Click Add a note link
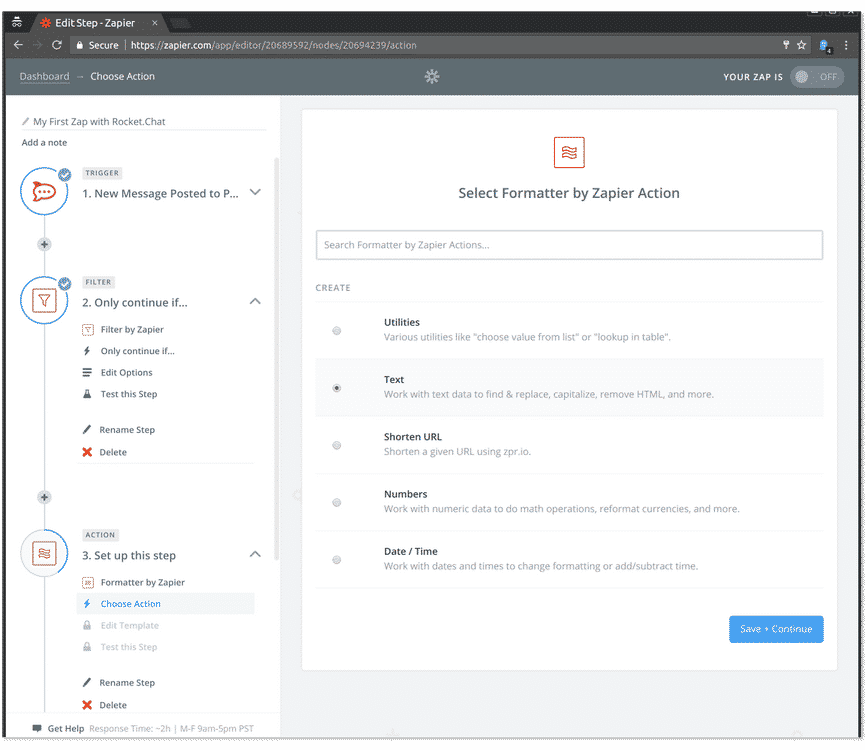 click(x=44, y=143)
